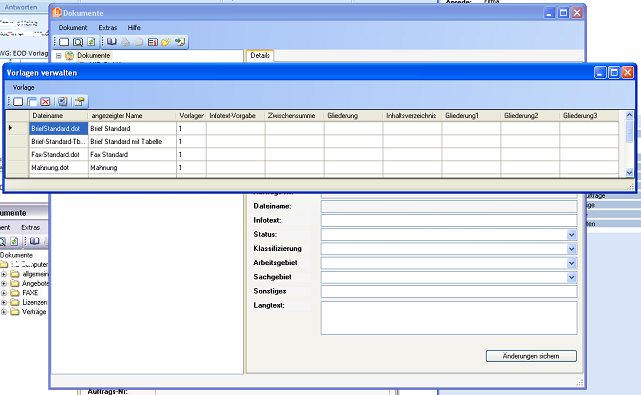Sort by Dateiname column header

pos(58,116)
